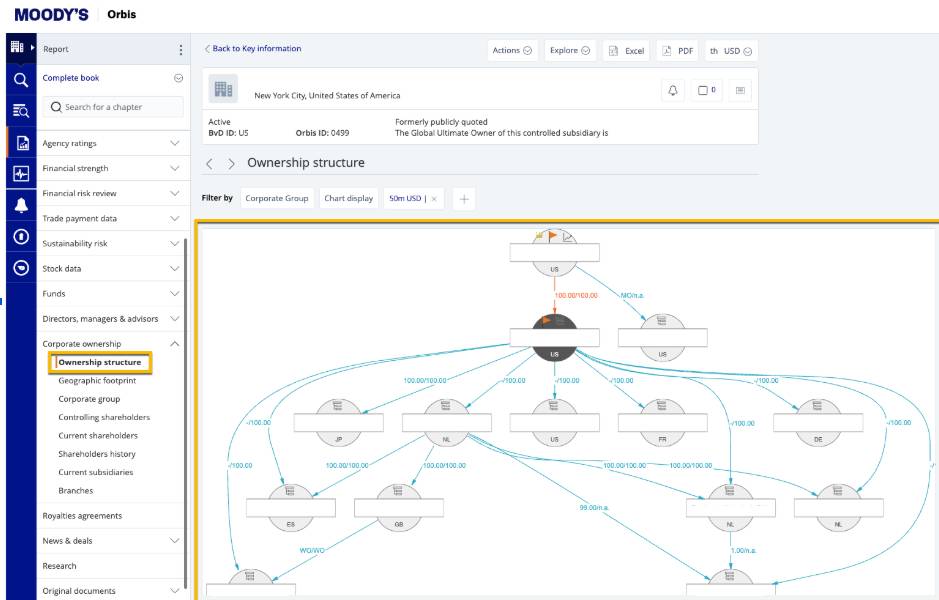
Task: Click the circular info icon in sidebar
Action: point(21,237)
